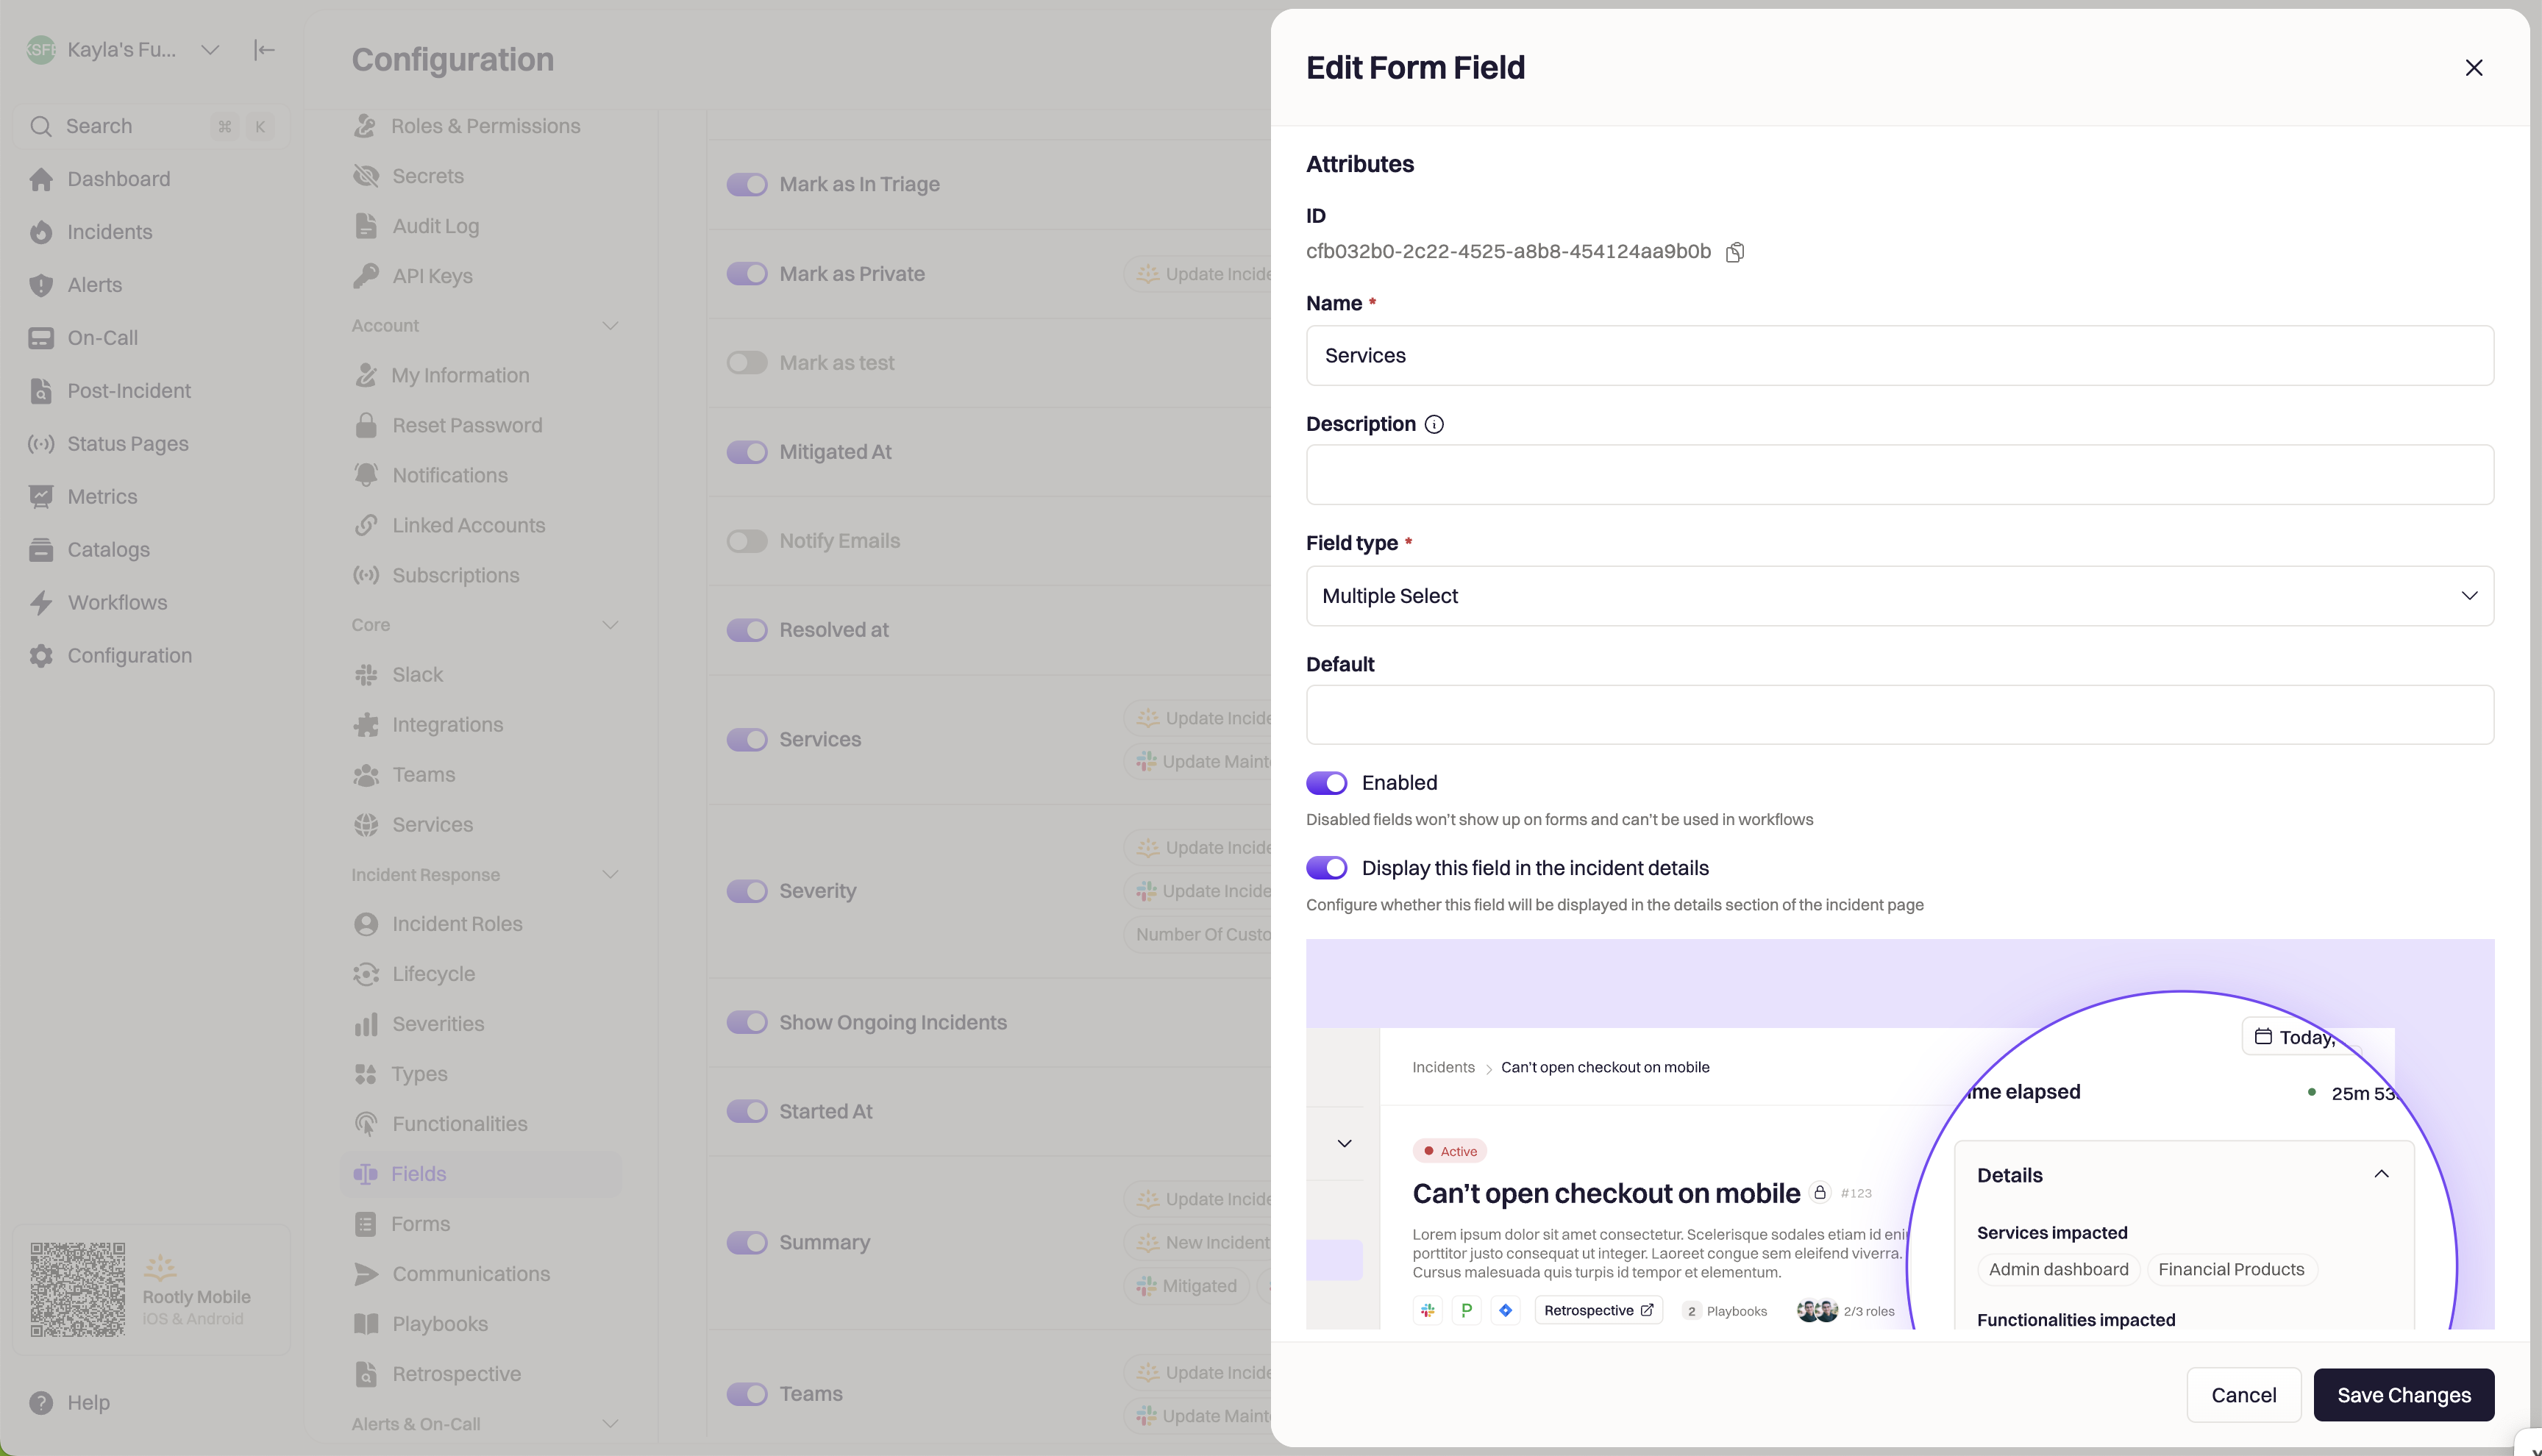Viewport: 2542px width, 1456px height.
Task: Select the Fields menu item
Action: click(480, 1174)
